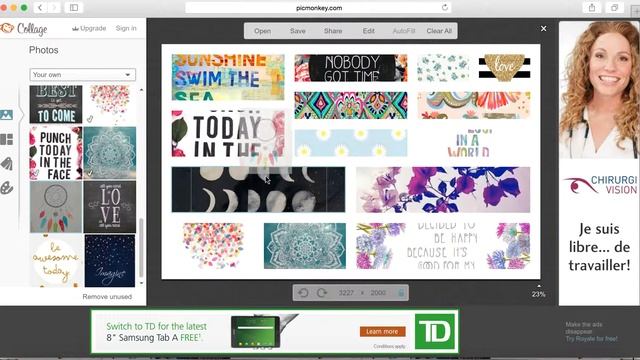Click AutoFill in the collage toolbar

(404, 31)
